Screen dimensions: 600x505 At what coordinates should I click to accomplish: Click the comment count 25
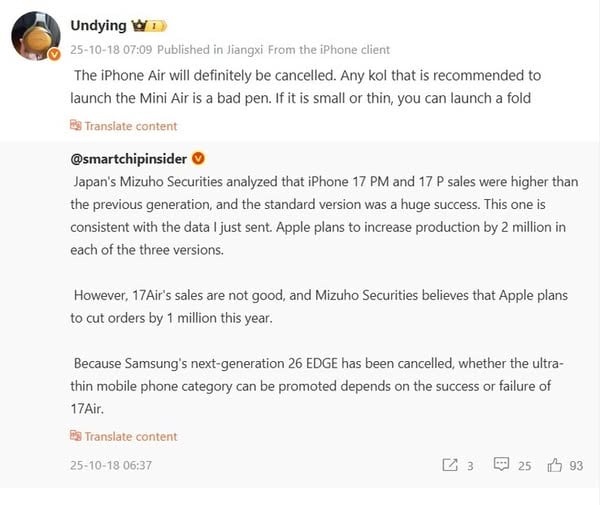pos(524,465)
